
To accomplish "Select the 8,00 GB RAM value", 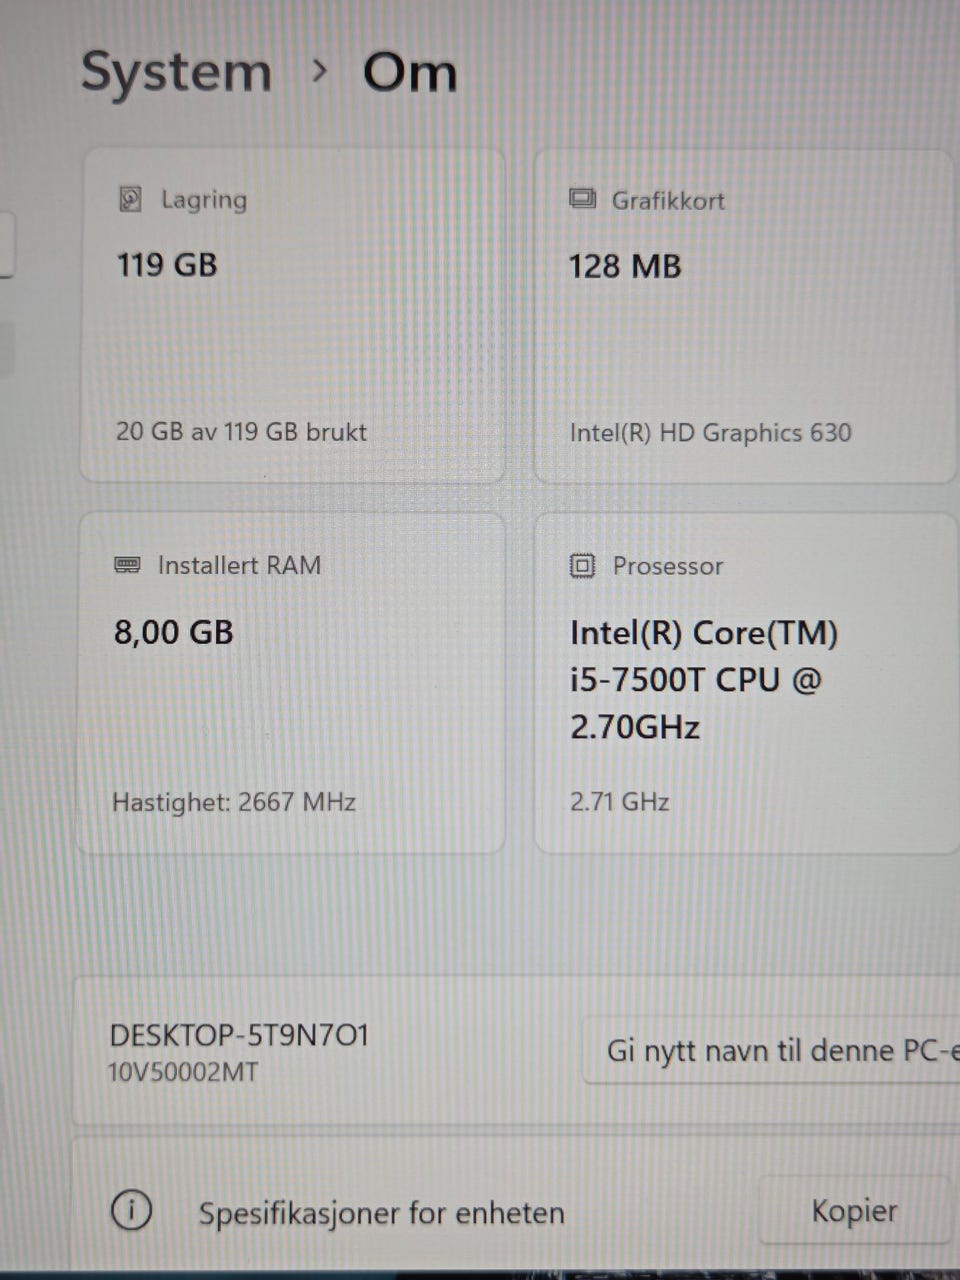I will [174, 632].
